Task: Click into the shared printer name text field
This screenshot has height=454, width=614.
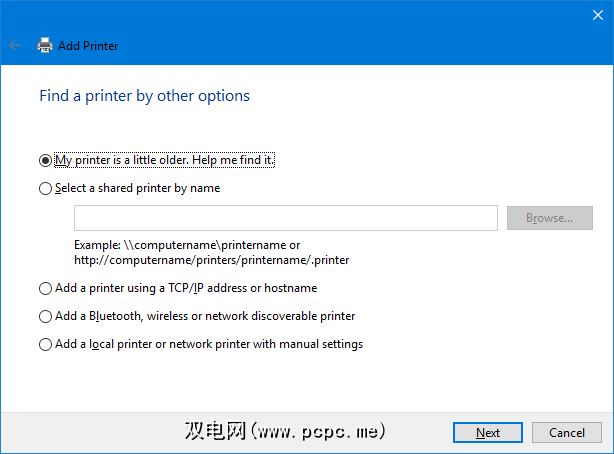Action: (x=285, y=218)
